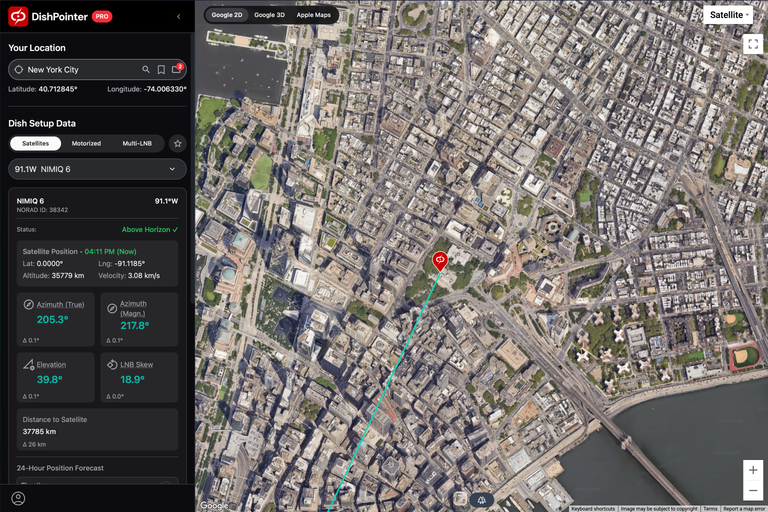Click the favorite star button
This screenshot has width=768, height=512.
(177, 144)
